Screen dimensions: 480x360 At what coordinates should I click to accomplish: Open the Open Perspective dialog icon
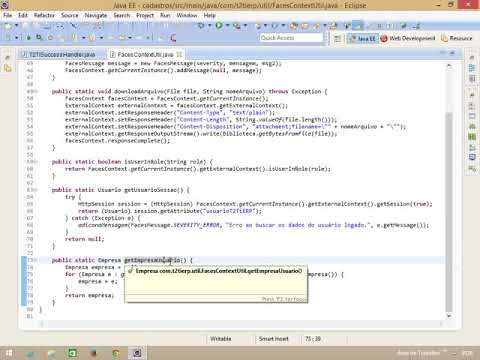click(337, 38)
